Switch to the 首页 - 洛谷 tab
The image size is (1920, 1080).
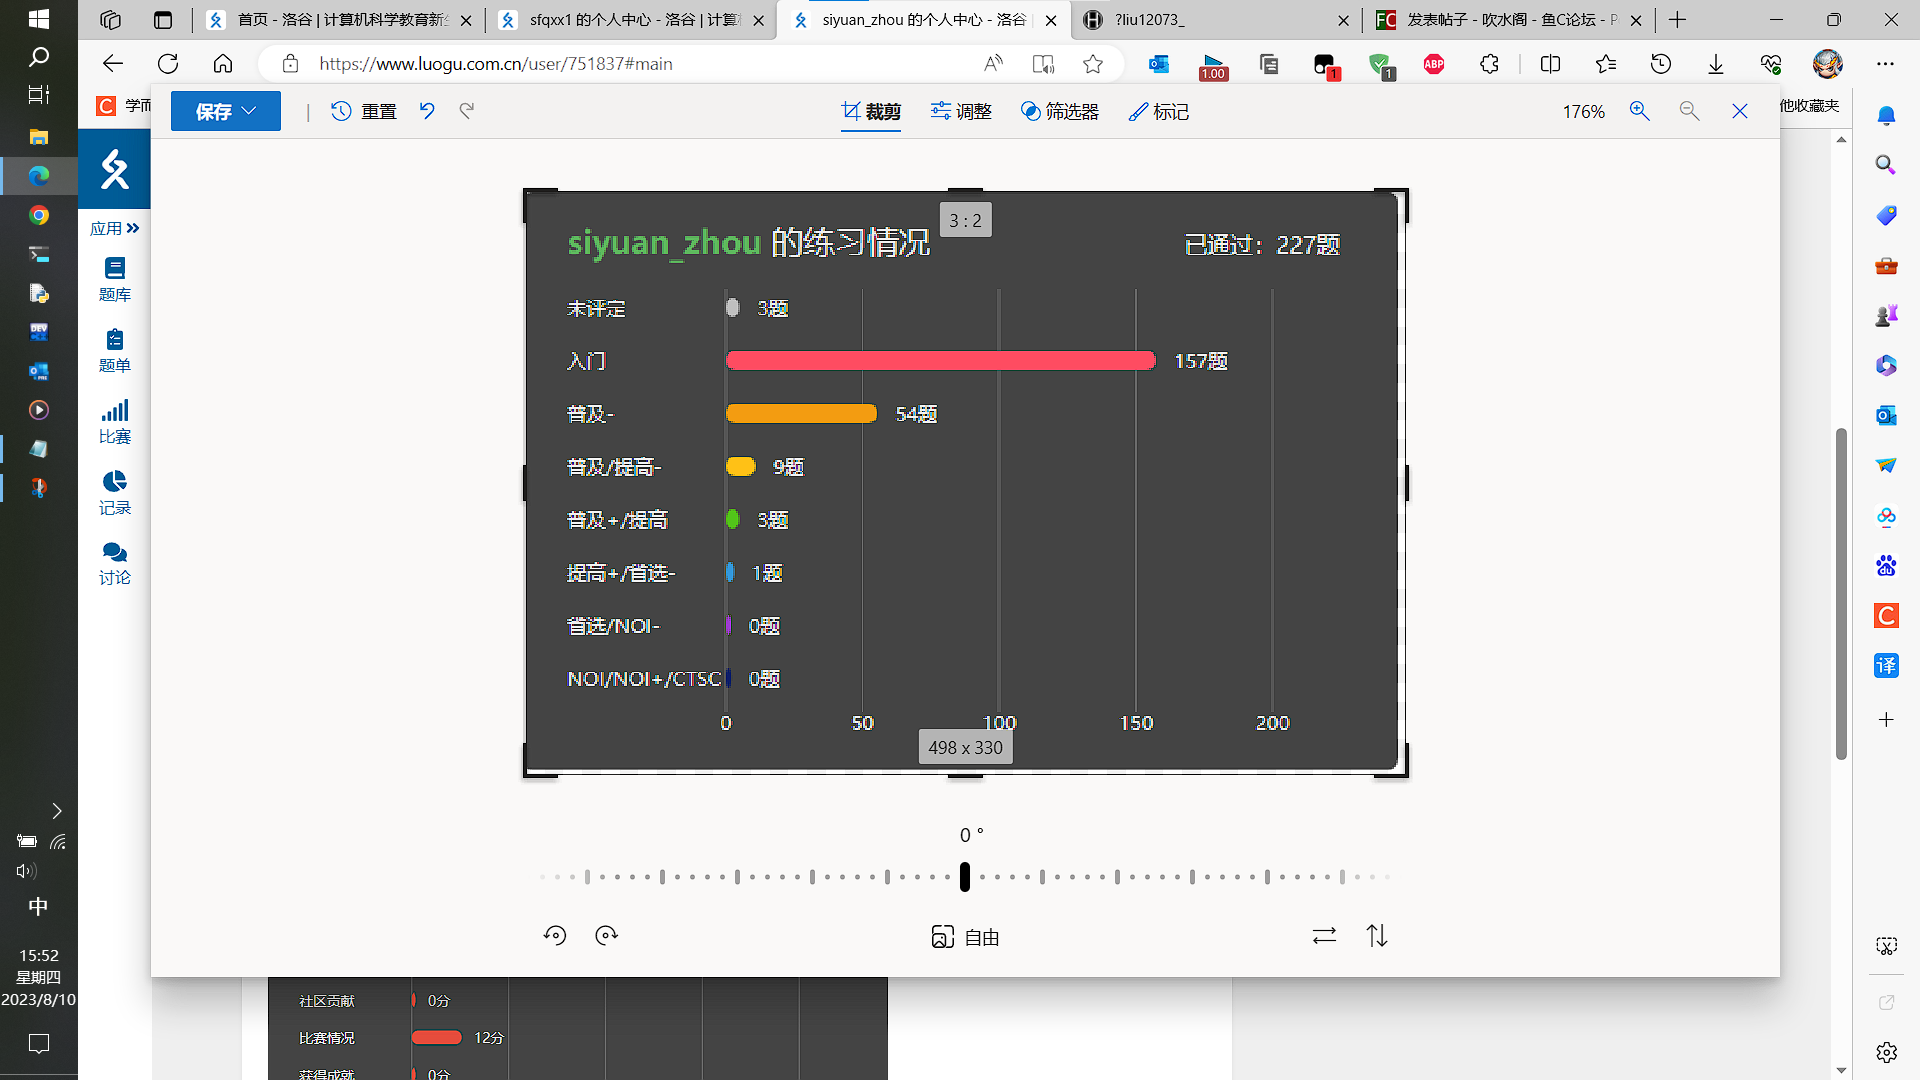(340, 20)
